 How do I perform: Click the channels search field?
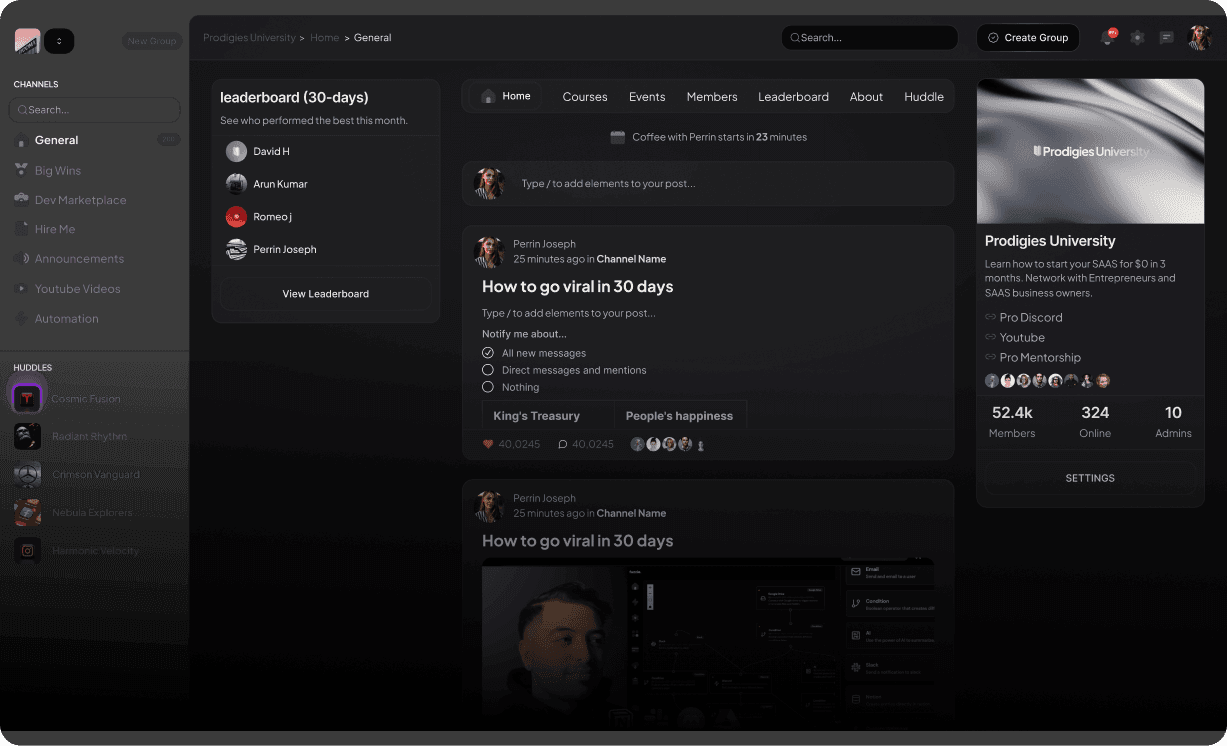click(x=95, y=110)
